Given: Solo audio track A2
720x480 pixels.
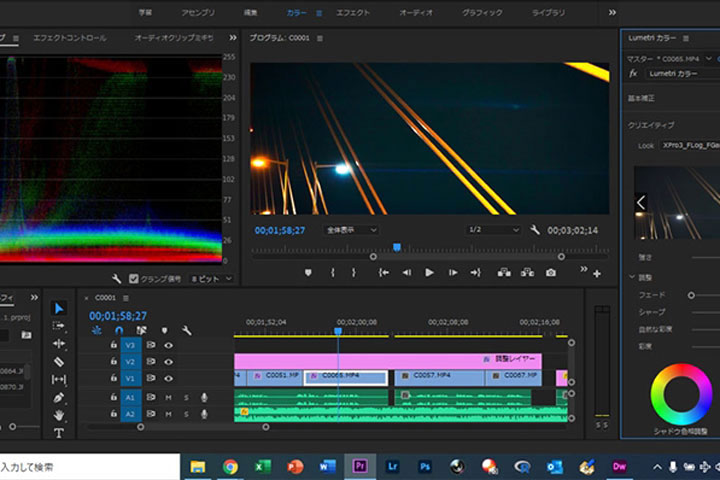Looking at the screenshot, I should (x=186, y=414).
